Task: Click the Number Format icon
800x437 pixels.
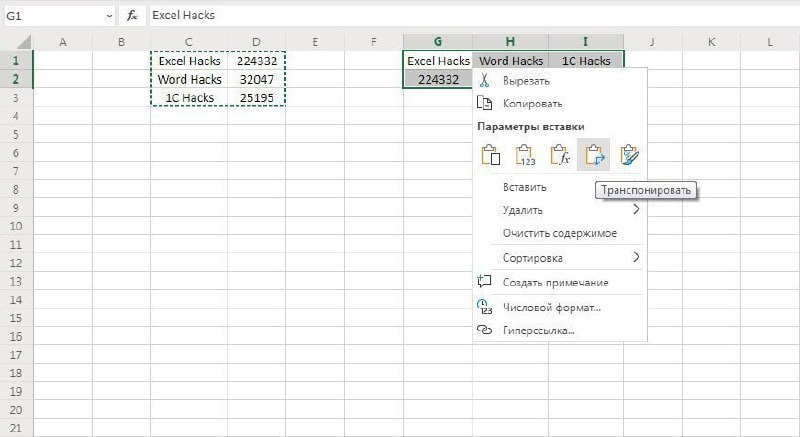Action: pos(484,306)
